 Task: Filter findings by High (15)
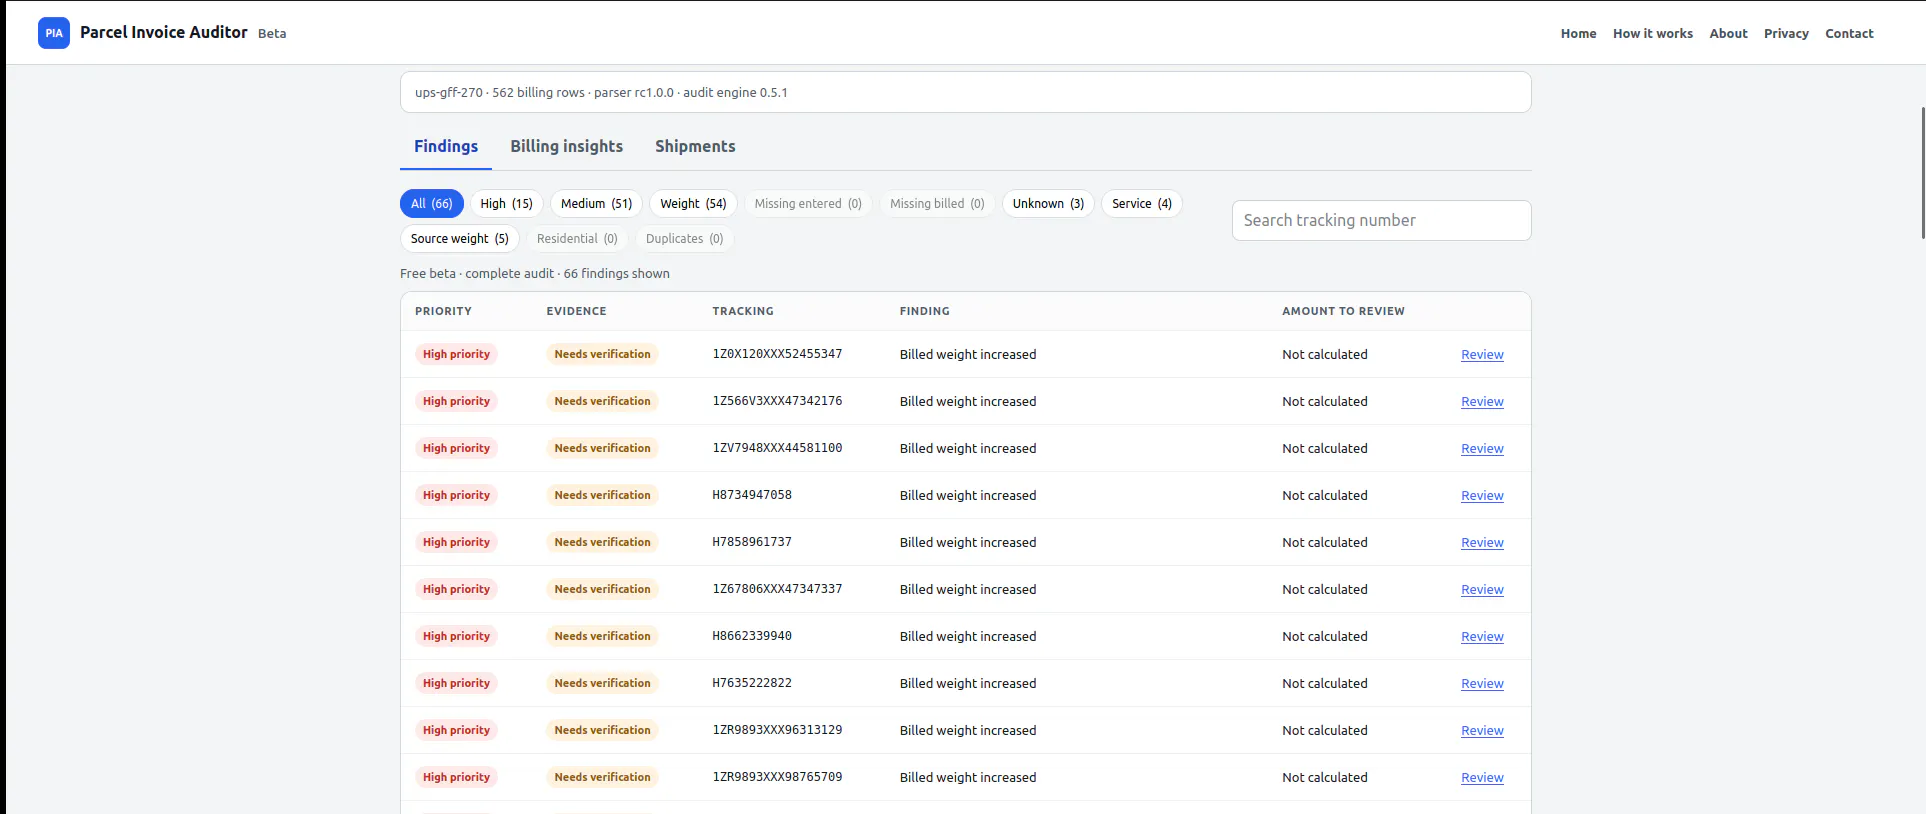click(x=506, y=203)
